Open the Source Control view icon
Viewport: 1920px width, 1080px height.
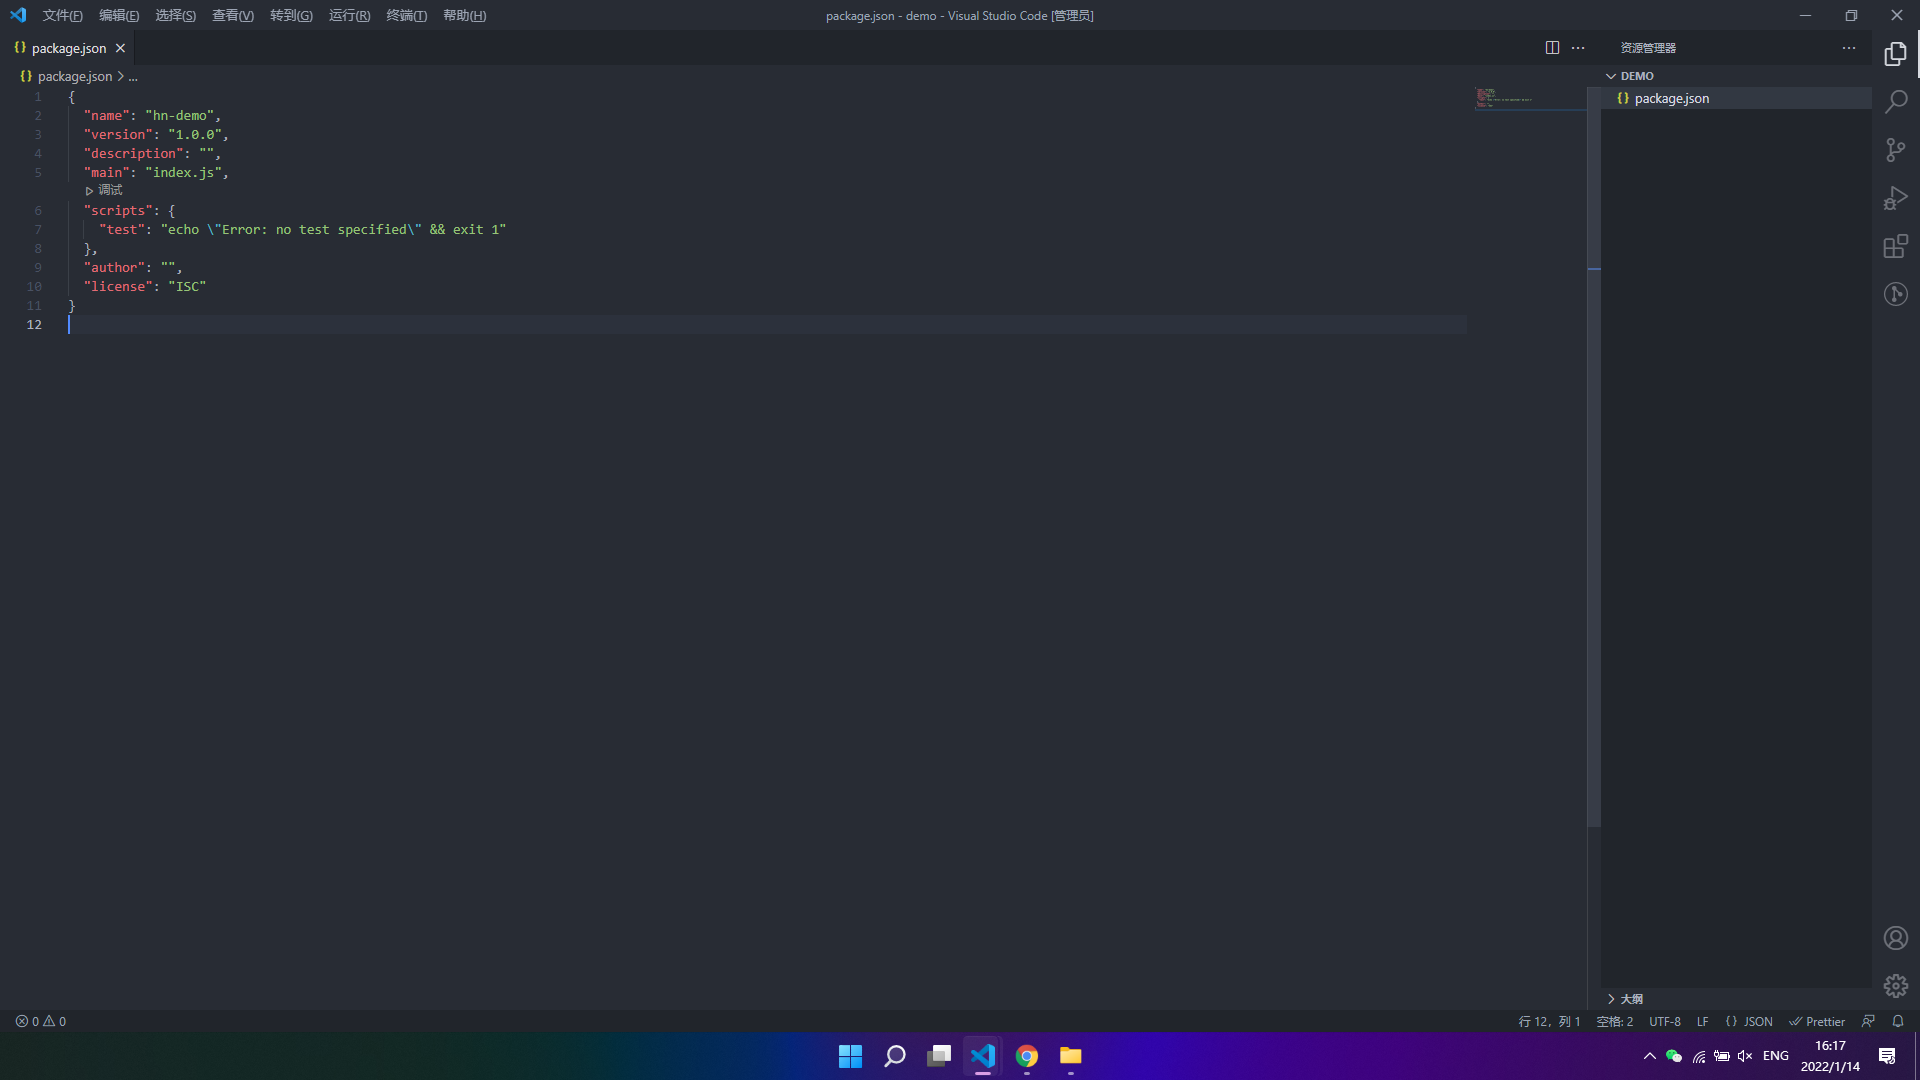point(1895,150)
